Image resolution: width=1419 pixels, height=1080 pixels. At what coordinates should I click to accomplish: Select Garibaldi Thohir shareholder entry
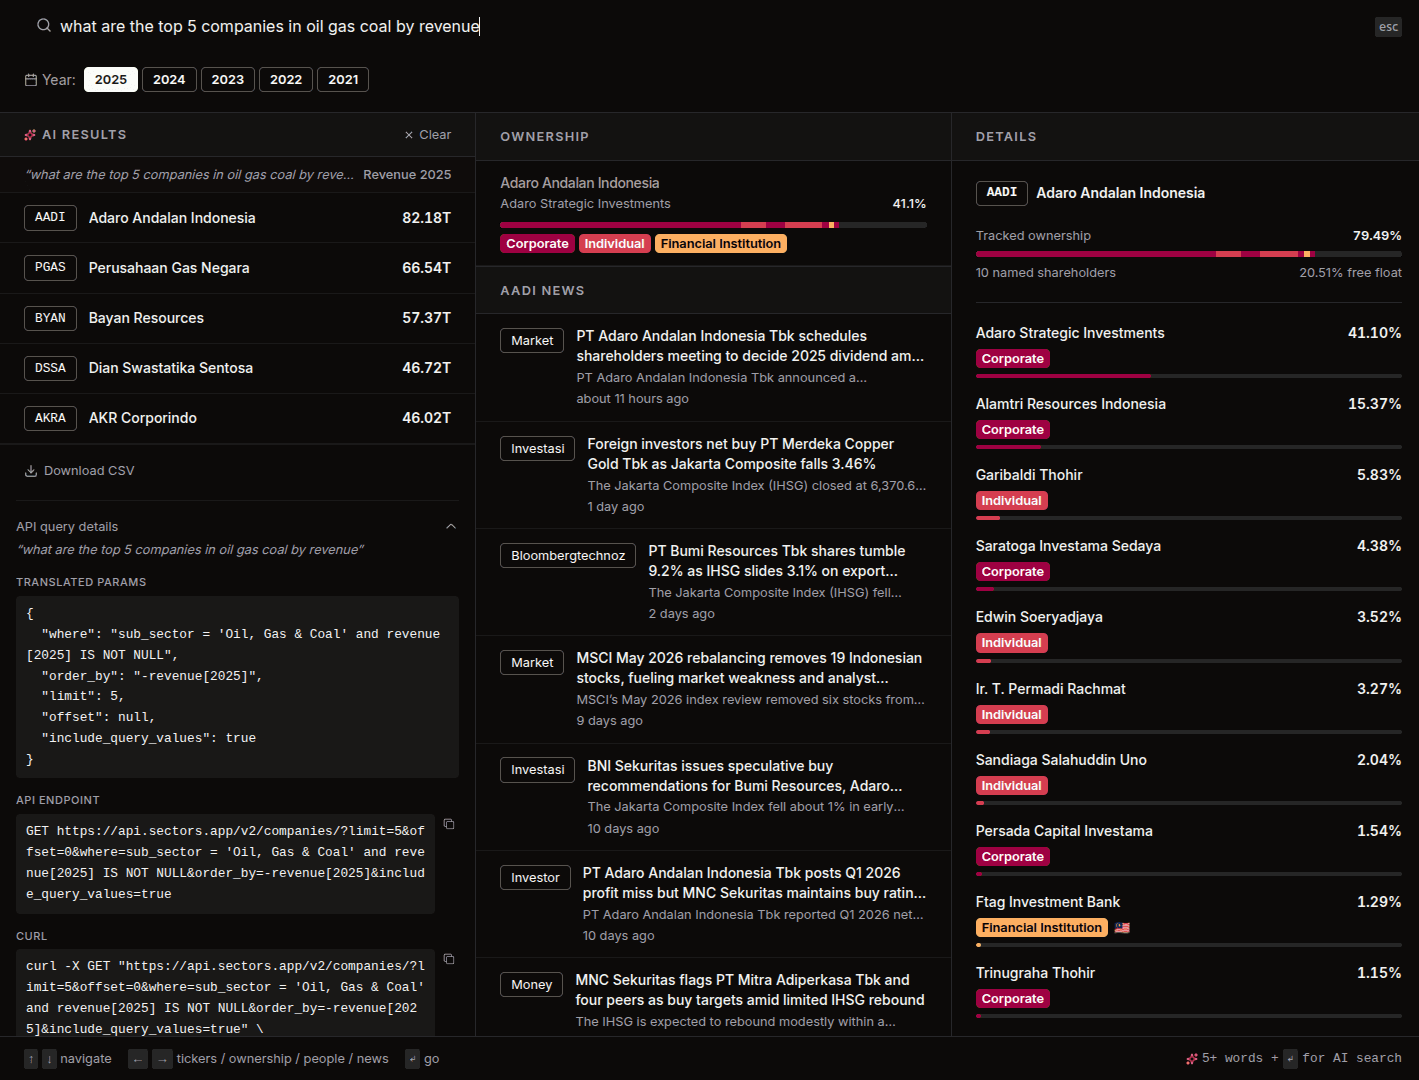coord(1188,489)
